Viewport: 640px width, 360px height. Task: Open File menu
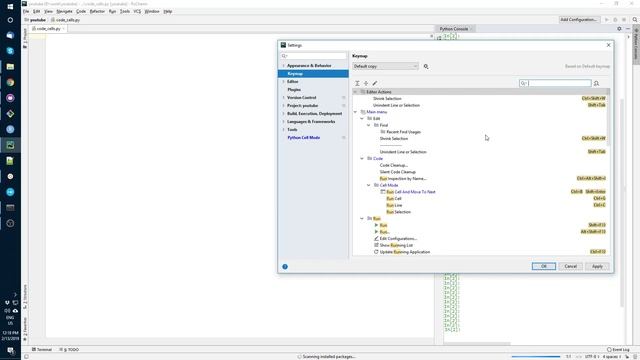tap(26, 11)
